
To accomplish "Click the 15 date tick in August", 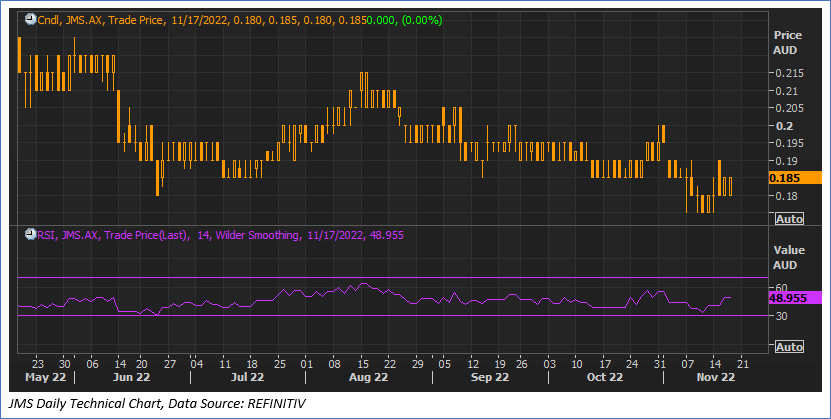I will click(362, 364).
